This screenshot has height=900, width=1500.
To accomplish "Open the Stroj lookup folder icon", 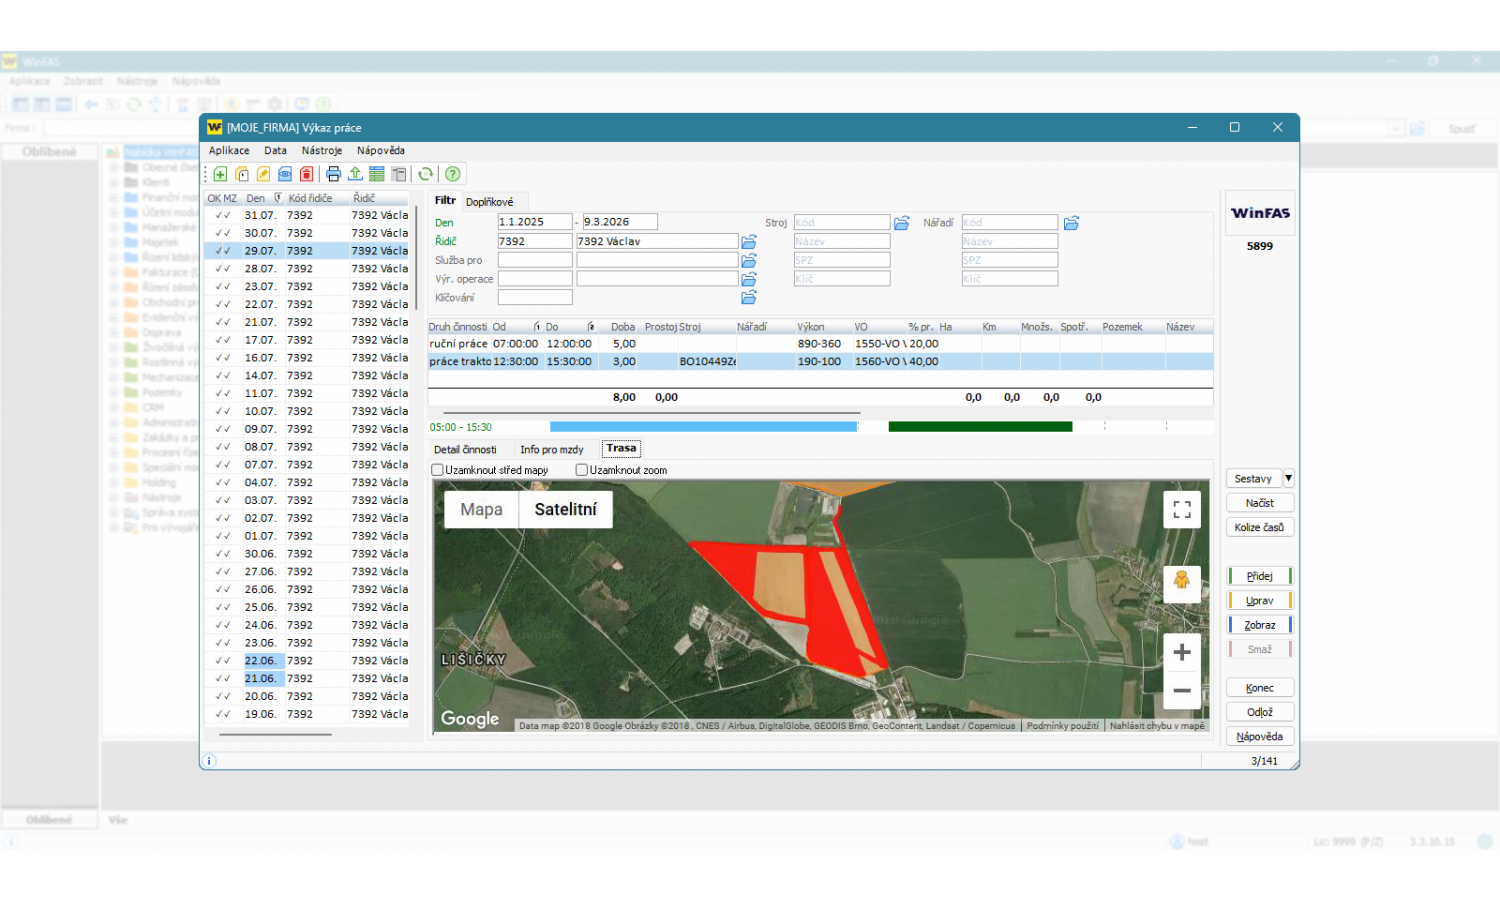I will (901, 223).
